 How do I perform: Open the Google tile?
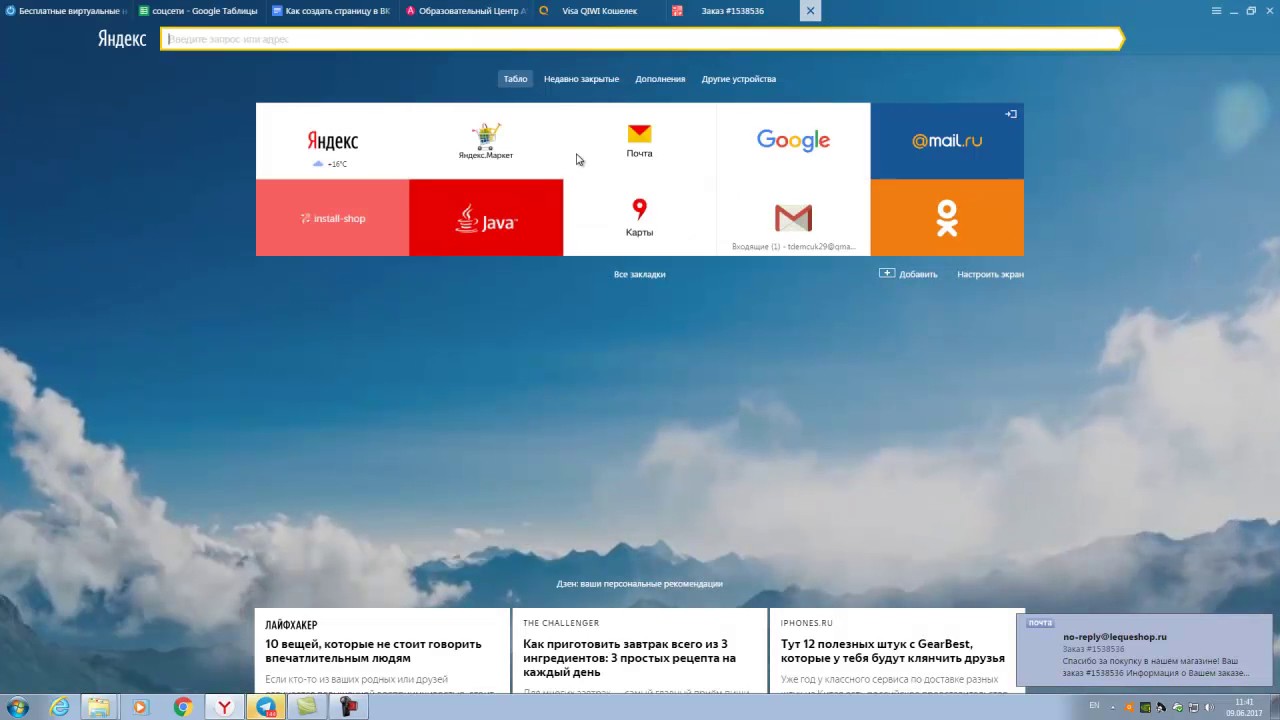pos(793,141)
